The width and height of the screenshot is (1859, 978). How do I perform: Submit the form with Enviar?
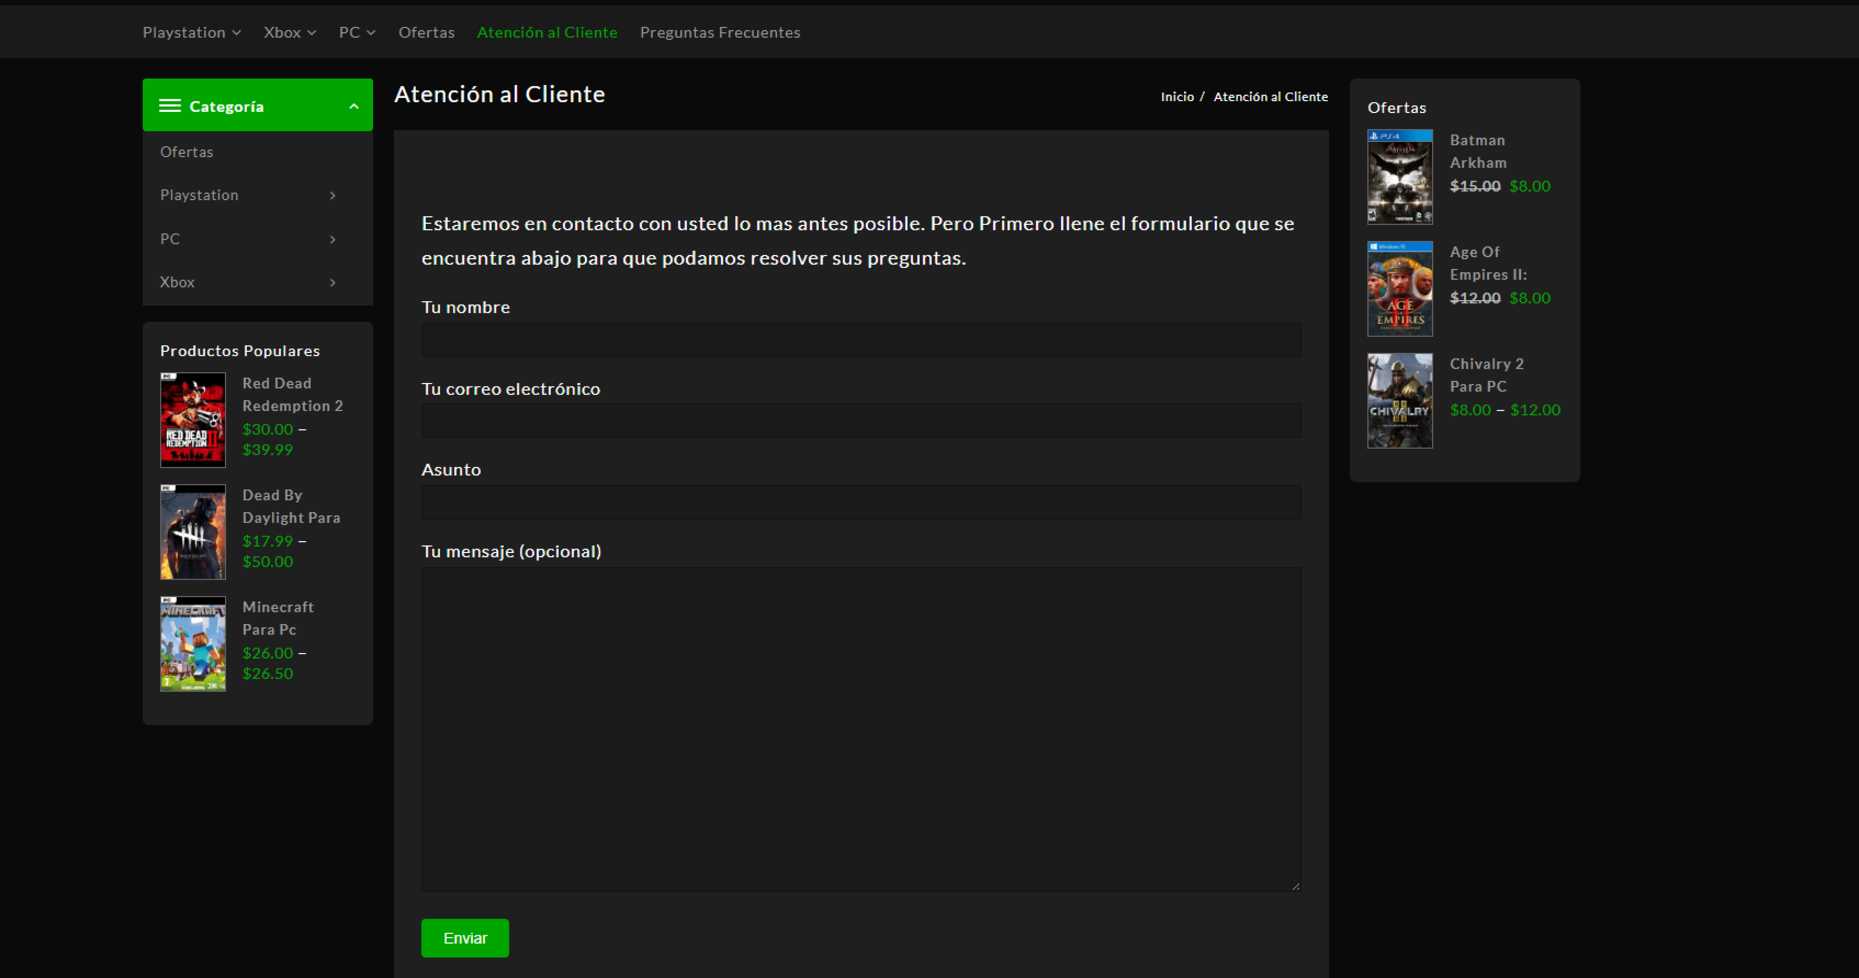pyautogui.click(x=465, y=938)
